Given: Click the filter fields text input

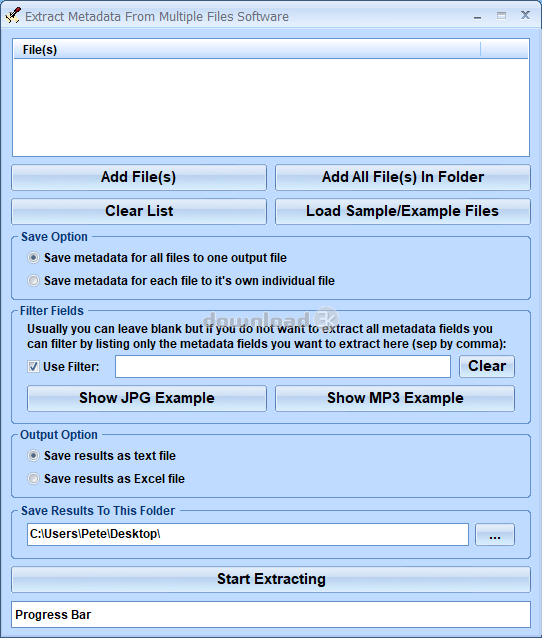Looking at the screenshot, I should click(x=283, y=366).
